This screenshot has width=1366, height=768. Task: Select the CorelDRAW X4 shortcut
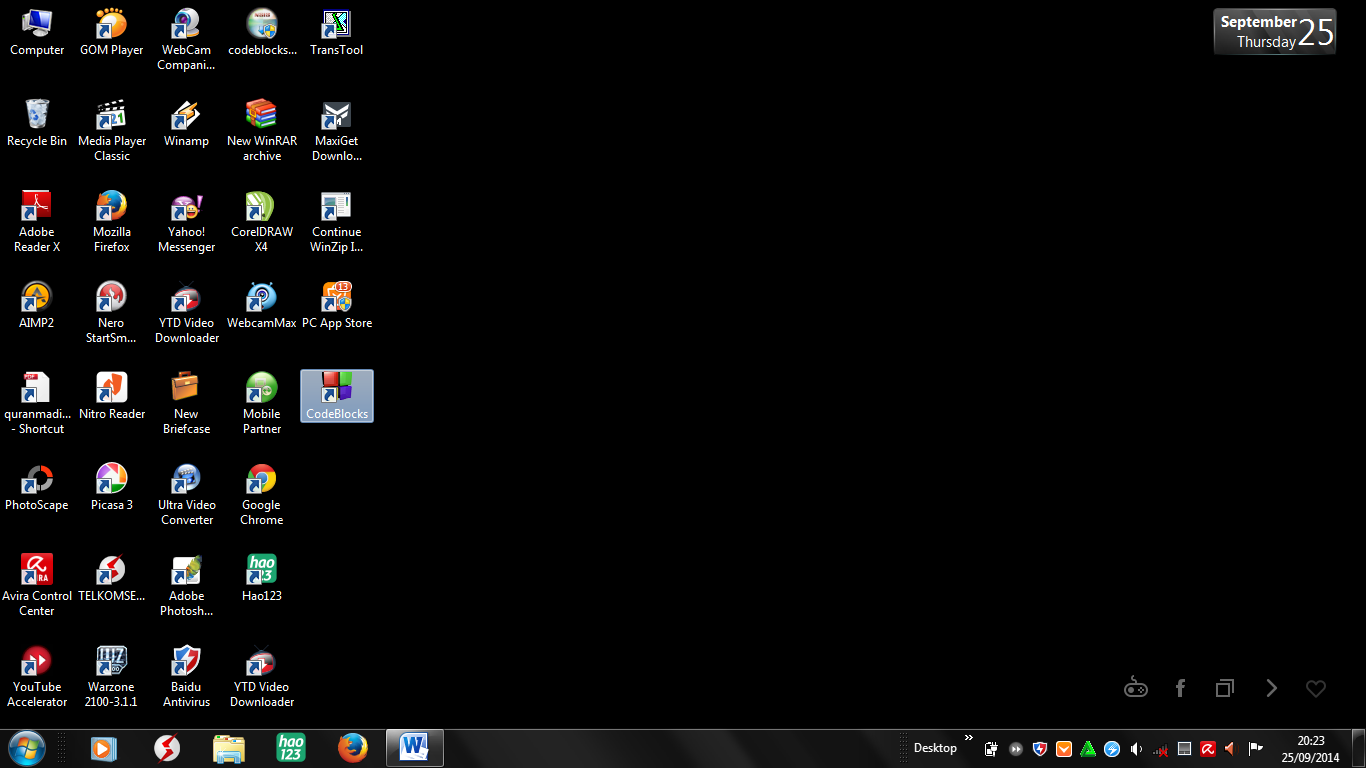(x=262, y=222)
